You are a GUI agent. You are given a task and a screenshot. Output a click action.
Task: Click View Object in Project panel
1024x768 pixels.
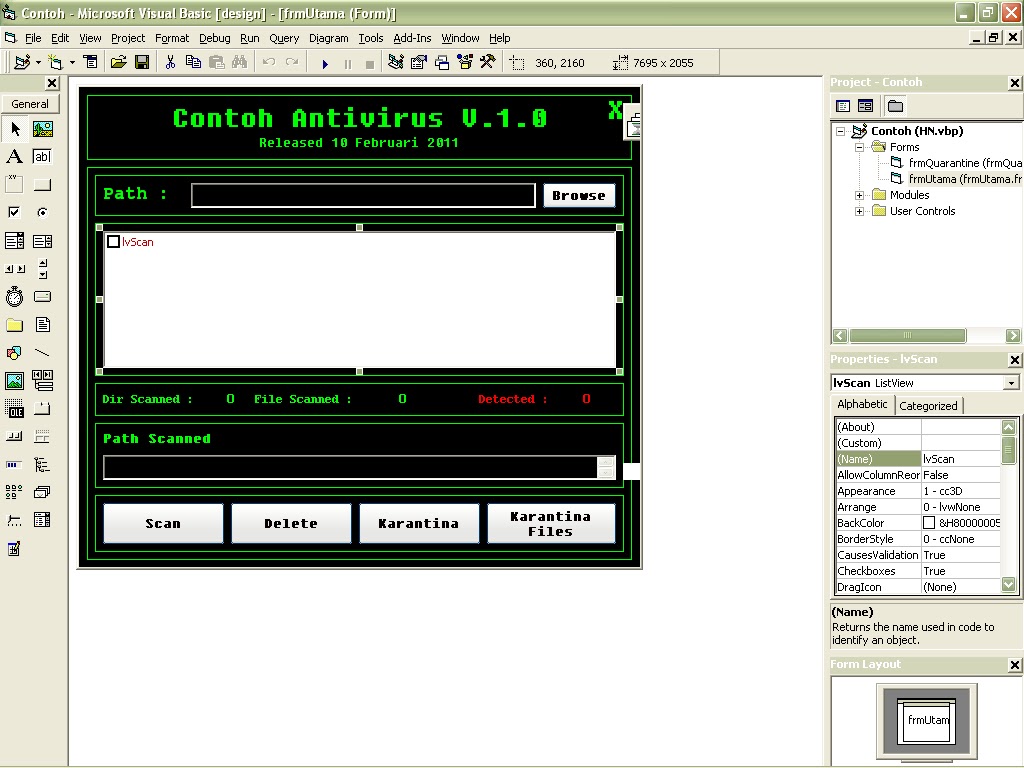click(x=865, y=106)
